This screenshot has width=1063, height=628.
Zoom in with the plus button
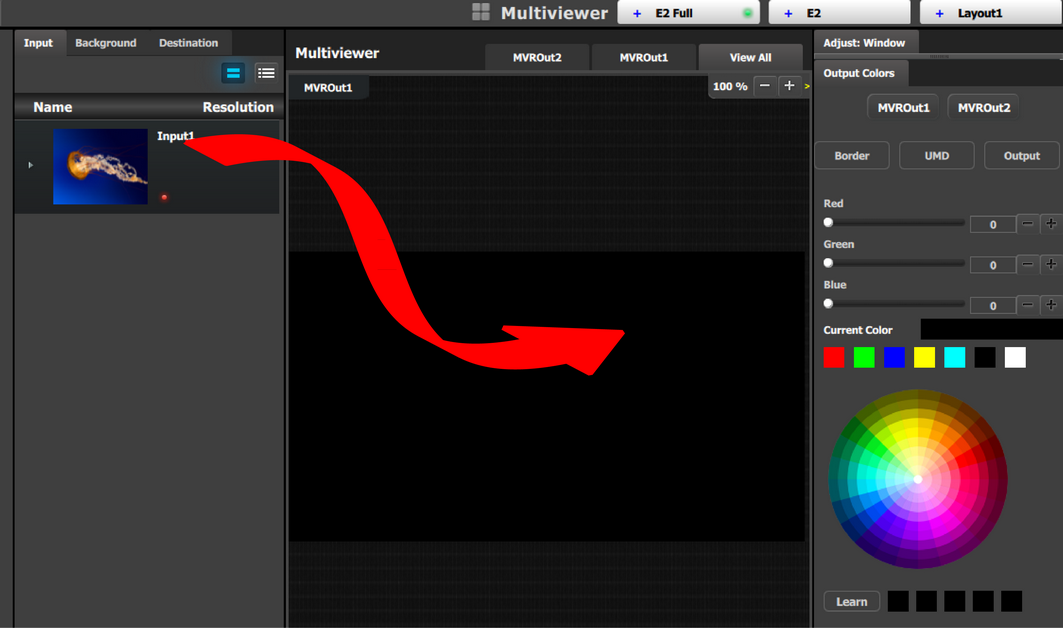789,86
